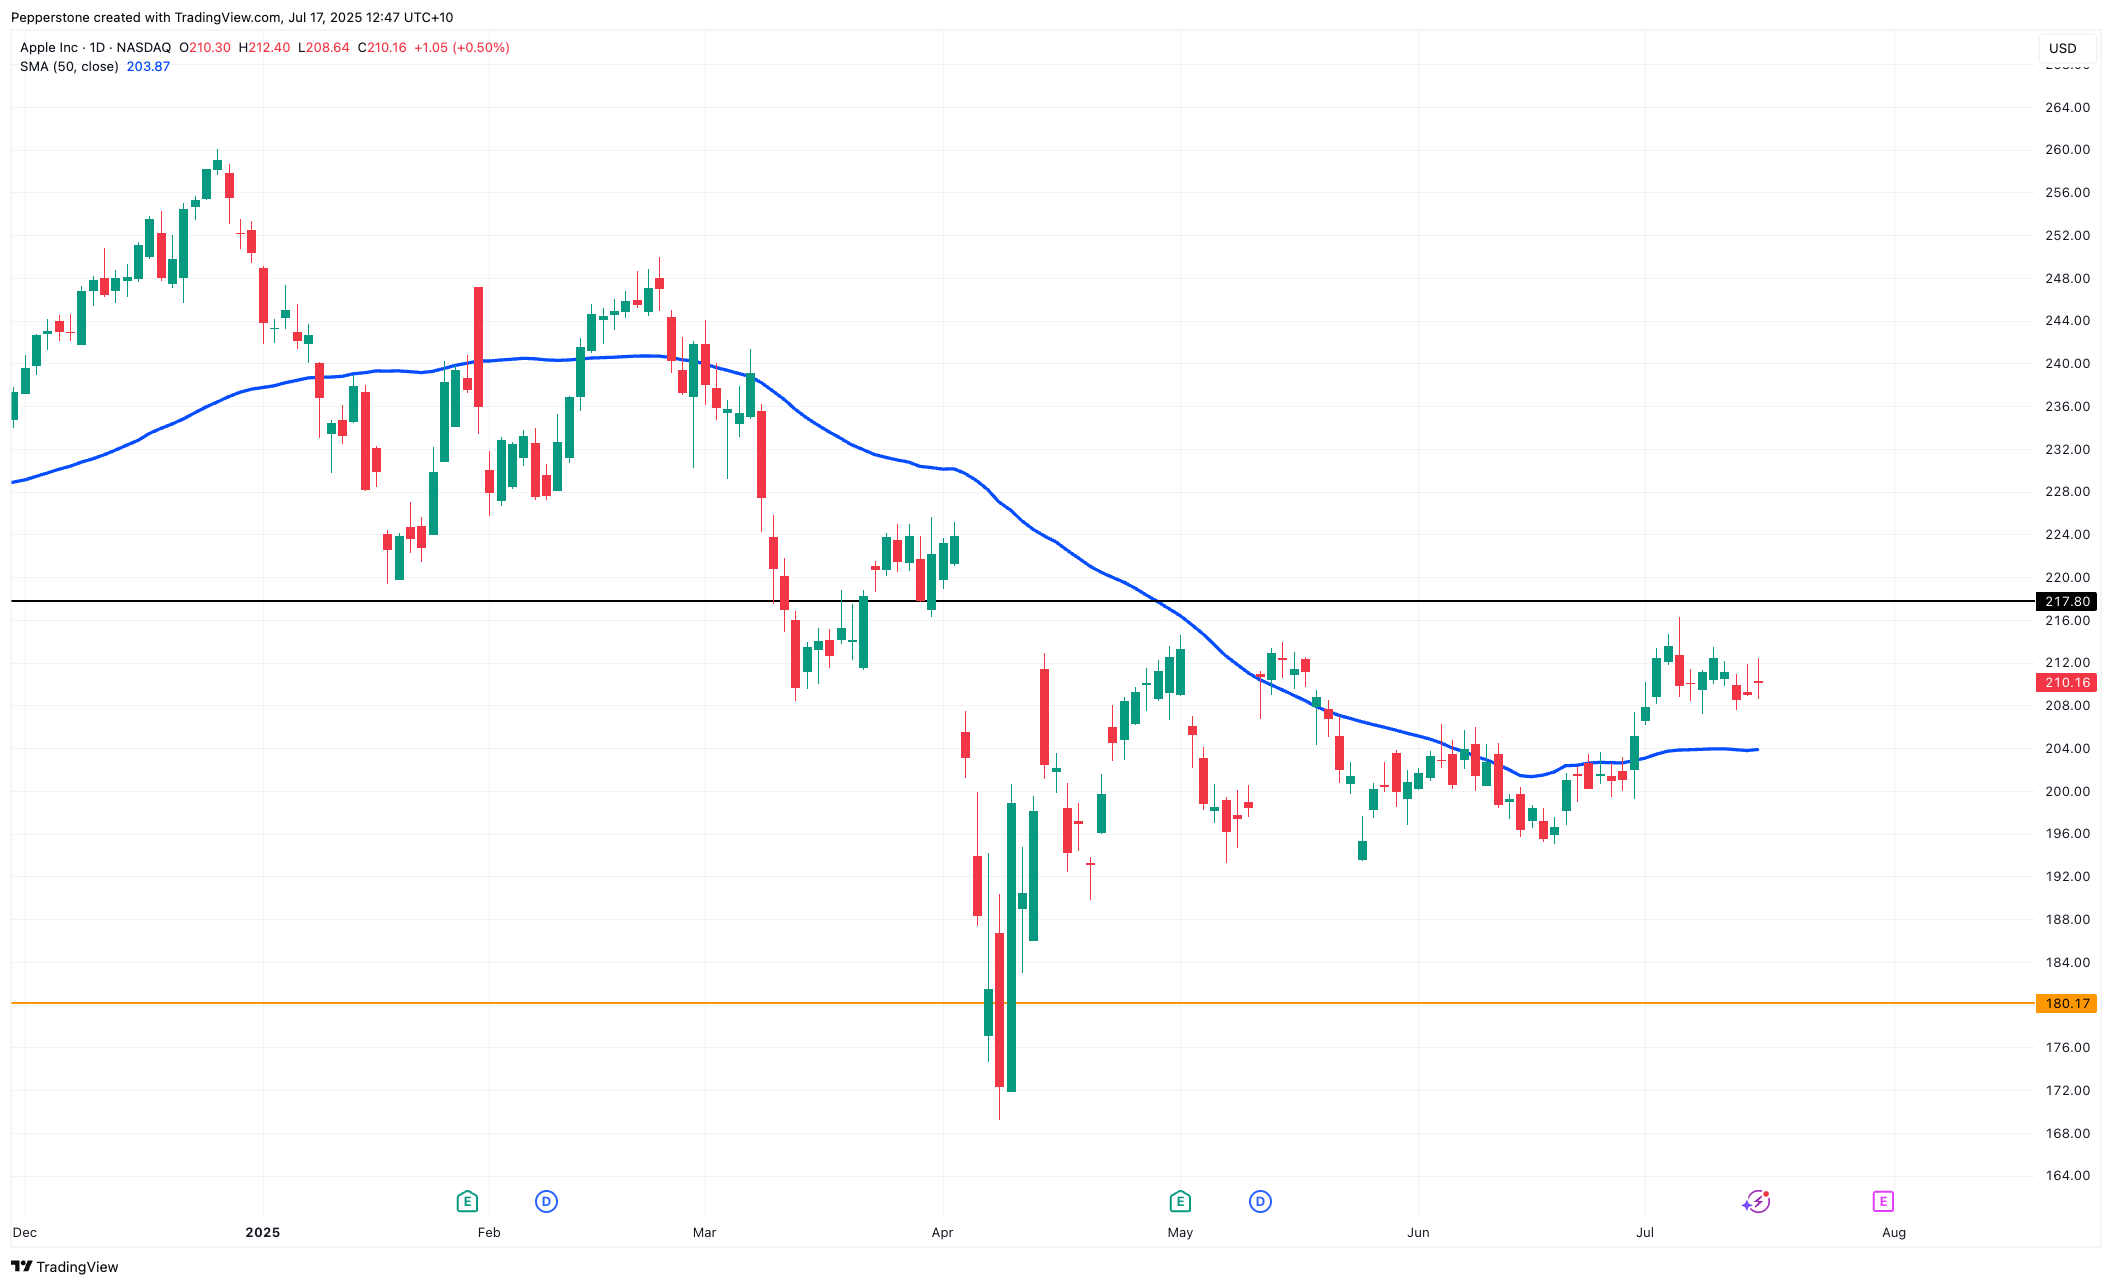
Task: Select the Apple Inc symbol title
Action: click(x=96, y=47)
